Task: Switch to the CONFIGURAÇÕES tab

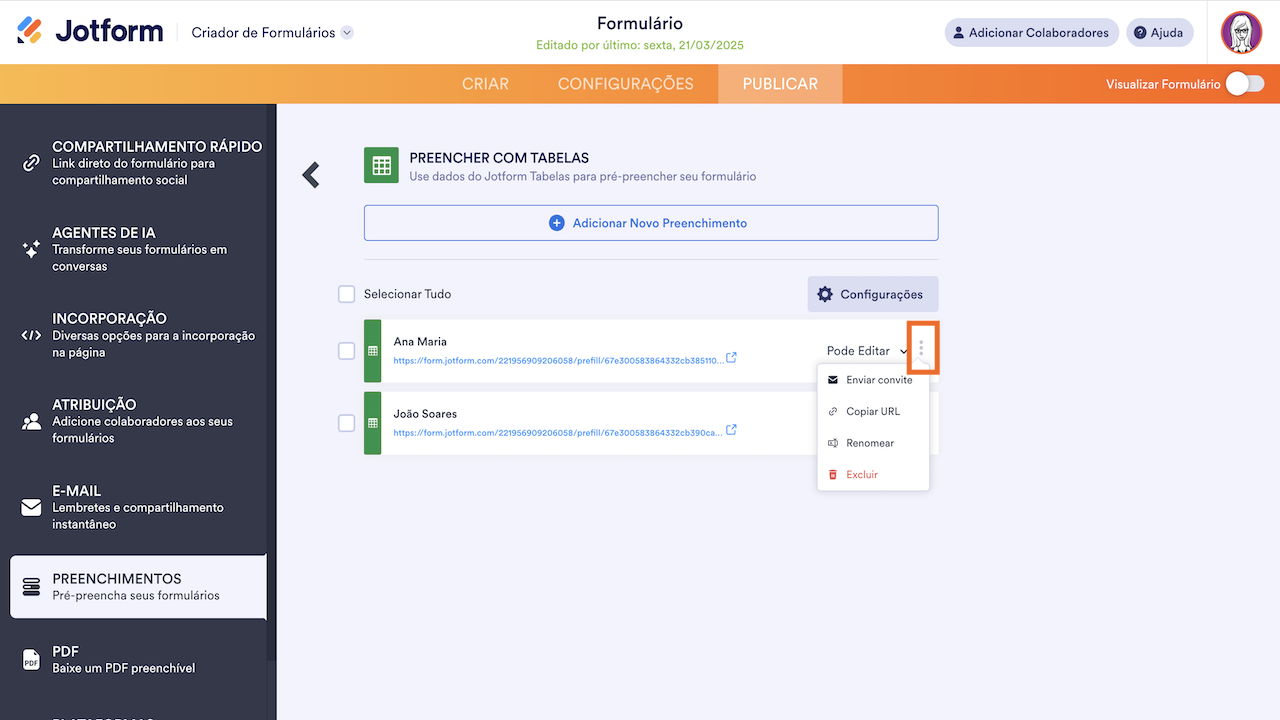Action: 625,84
